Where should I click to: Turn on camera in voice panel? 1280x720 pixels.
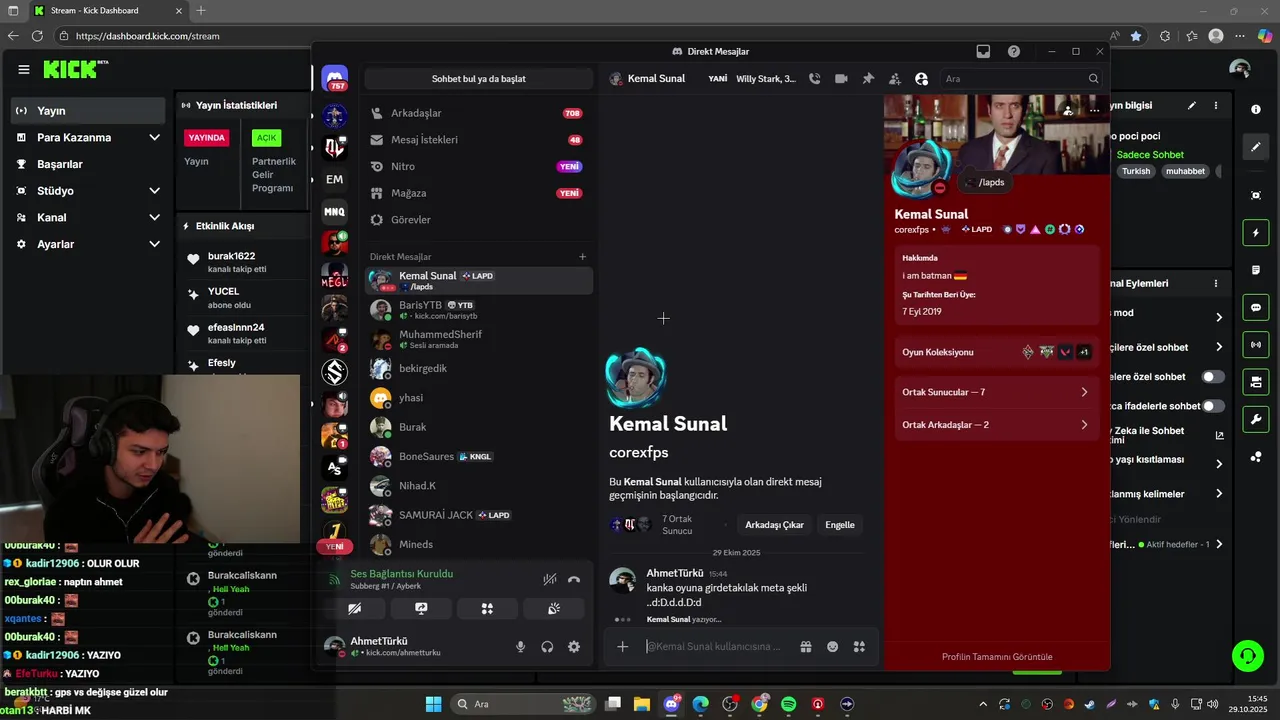[354, 608]
